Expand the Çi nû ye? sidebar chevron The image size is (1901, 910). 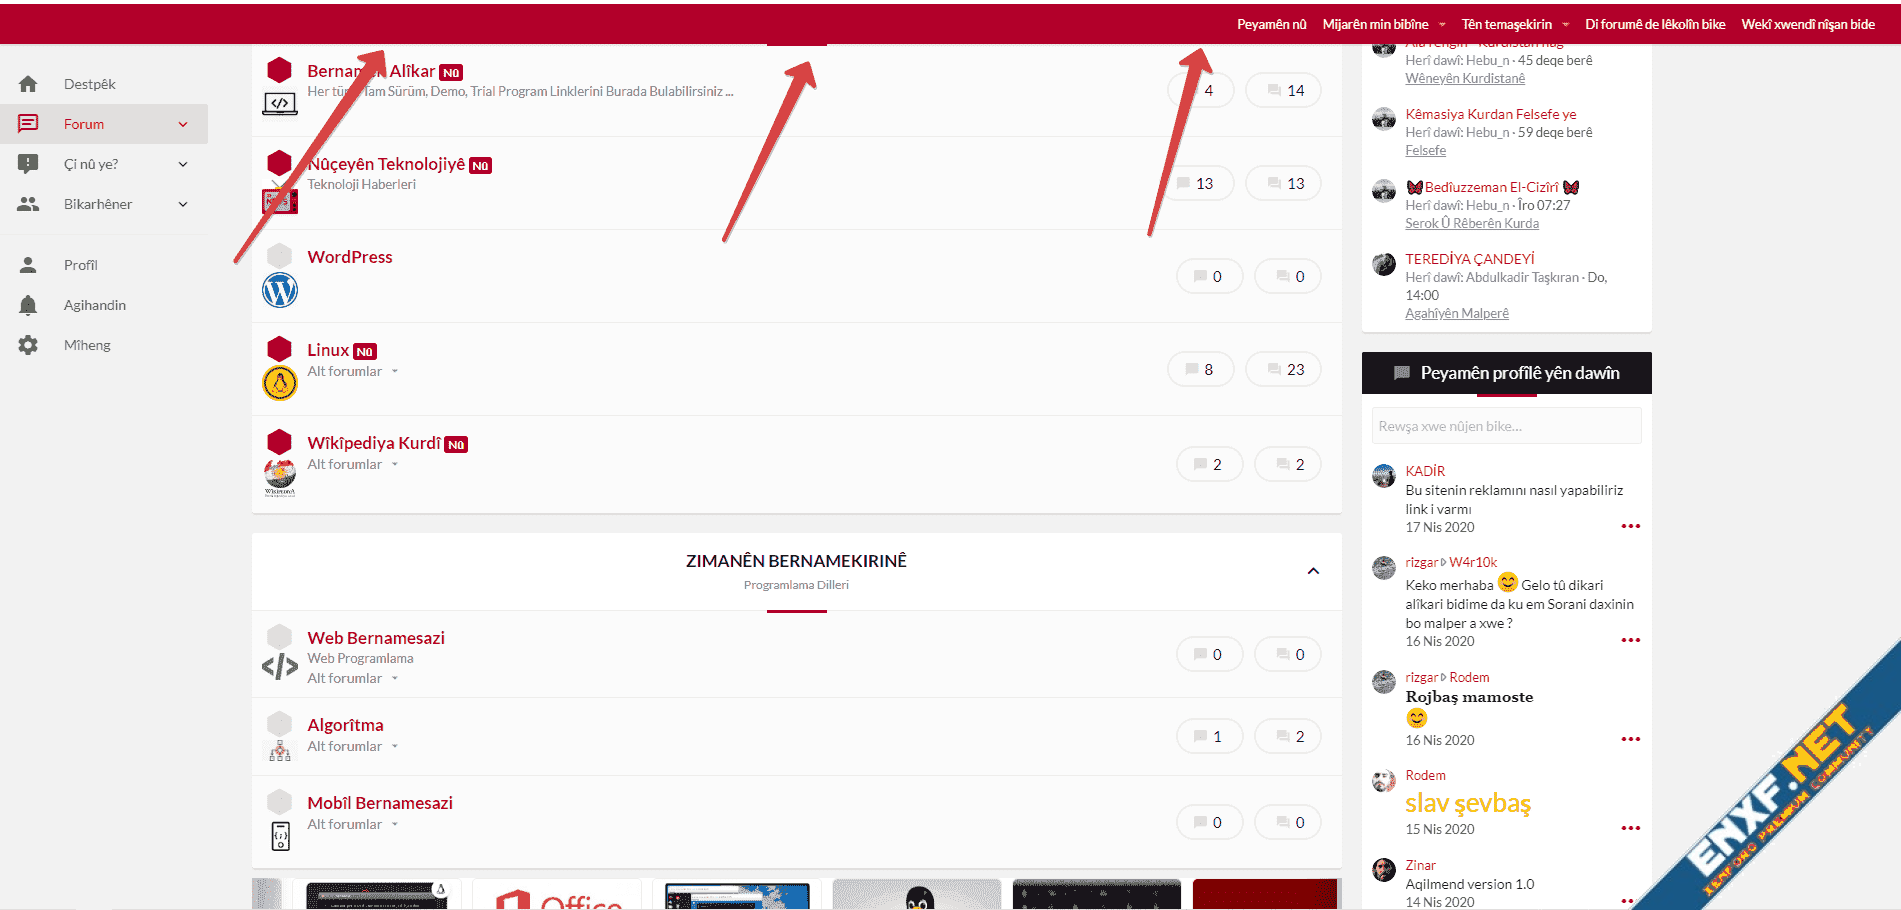[x=183, y=164]
